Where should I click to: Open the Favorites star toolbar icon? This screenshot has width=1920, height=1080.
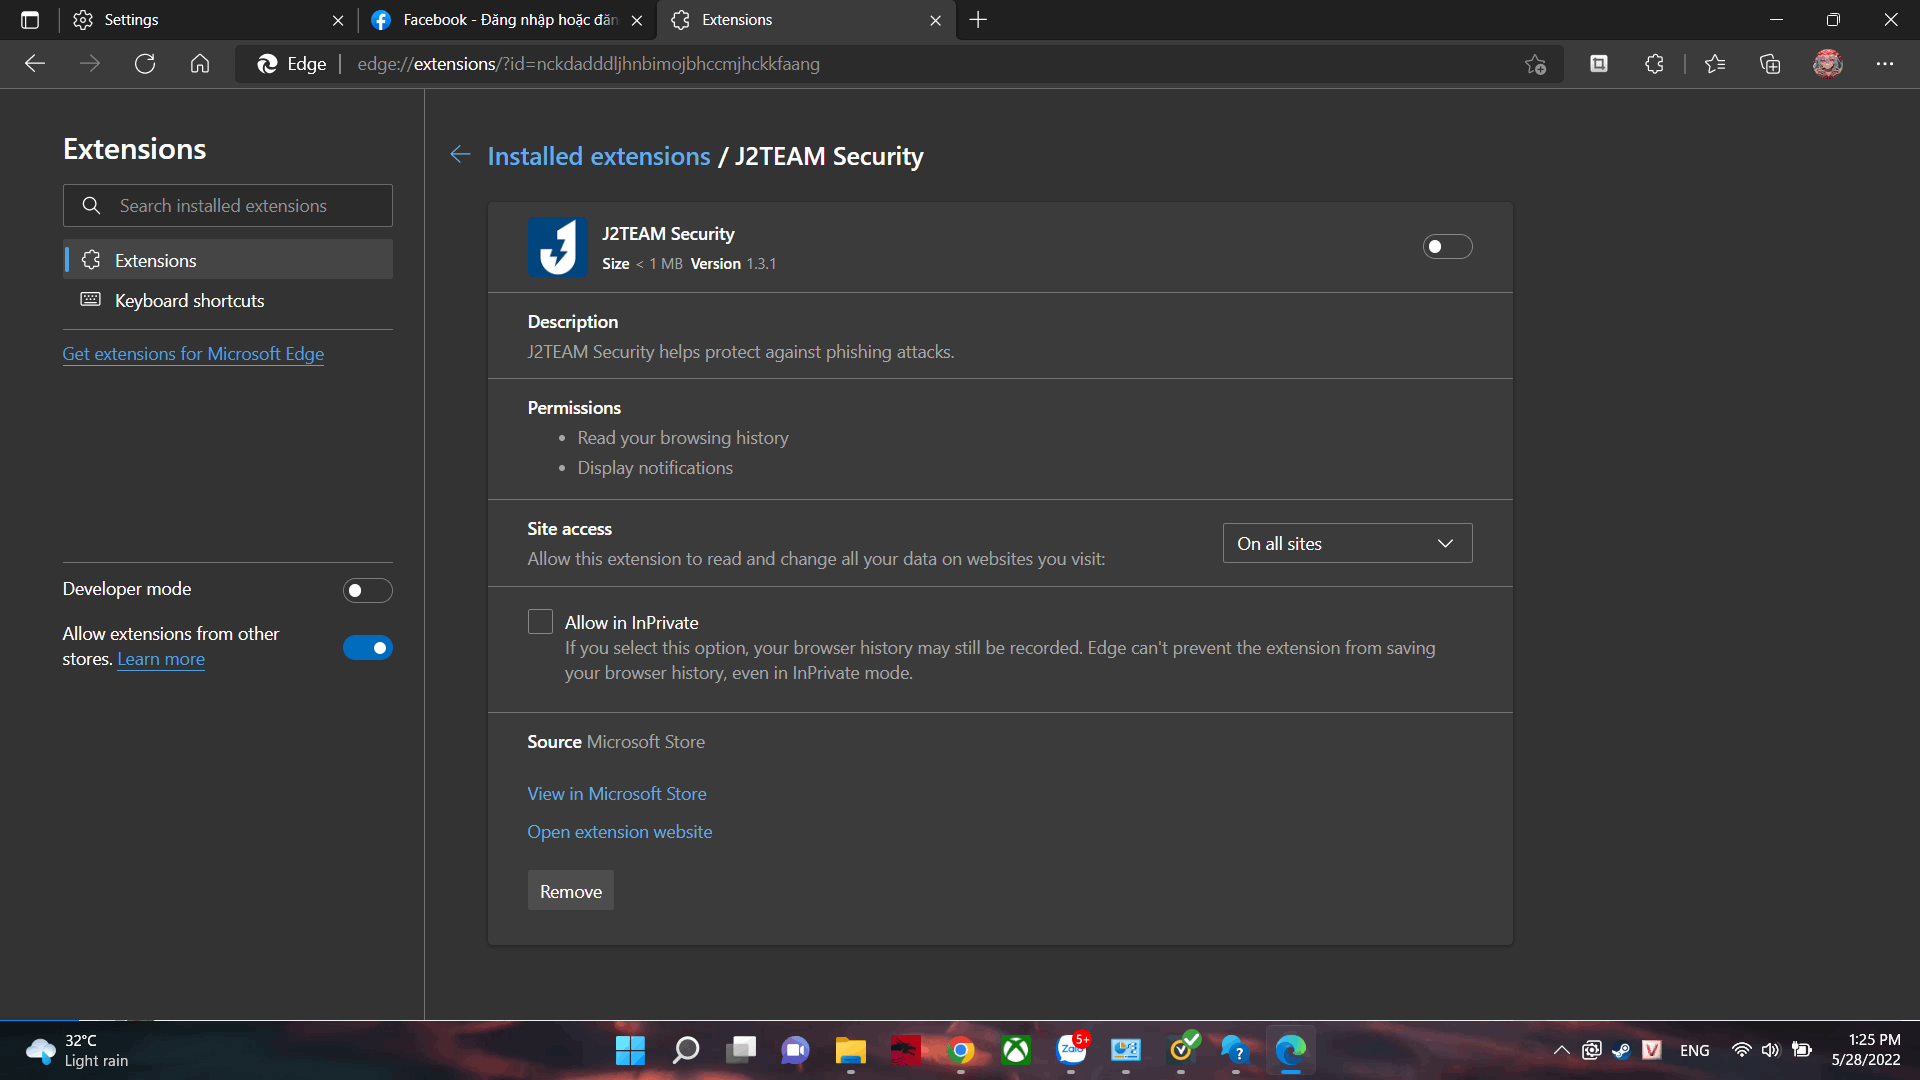pos(1715,64)
